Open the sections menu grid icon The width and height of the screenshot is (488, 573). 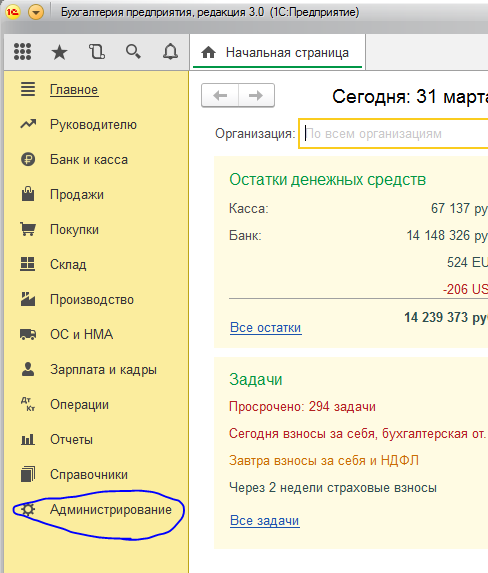tap(23, 52)
